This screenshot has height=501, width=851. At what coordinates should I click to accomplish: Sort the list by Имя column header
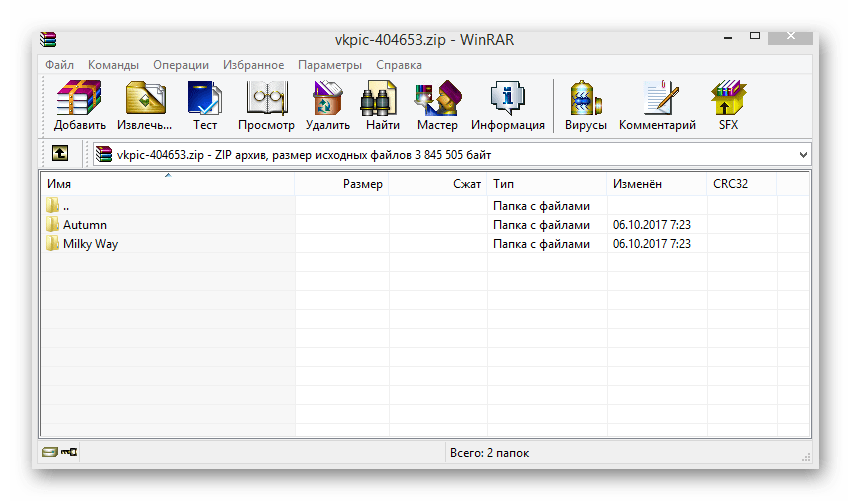point(167,184)
